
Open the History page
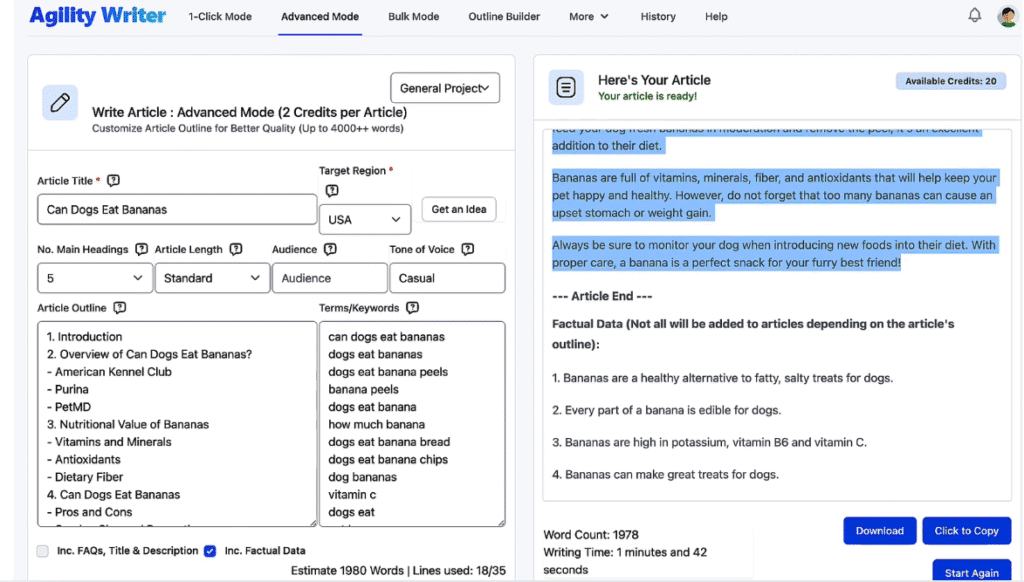pyautogui.click(x=658, y=16)
